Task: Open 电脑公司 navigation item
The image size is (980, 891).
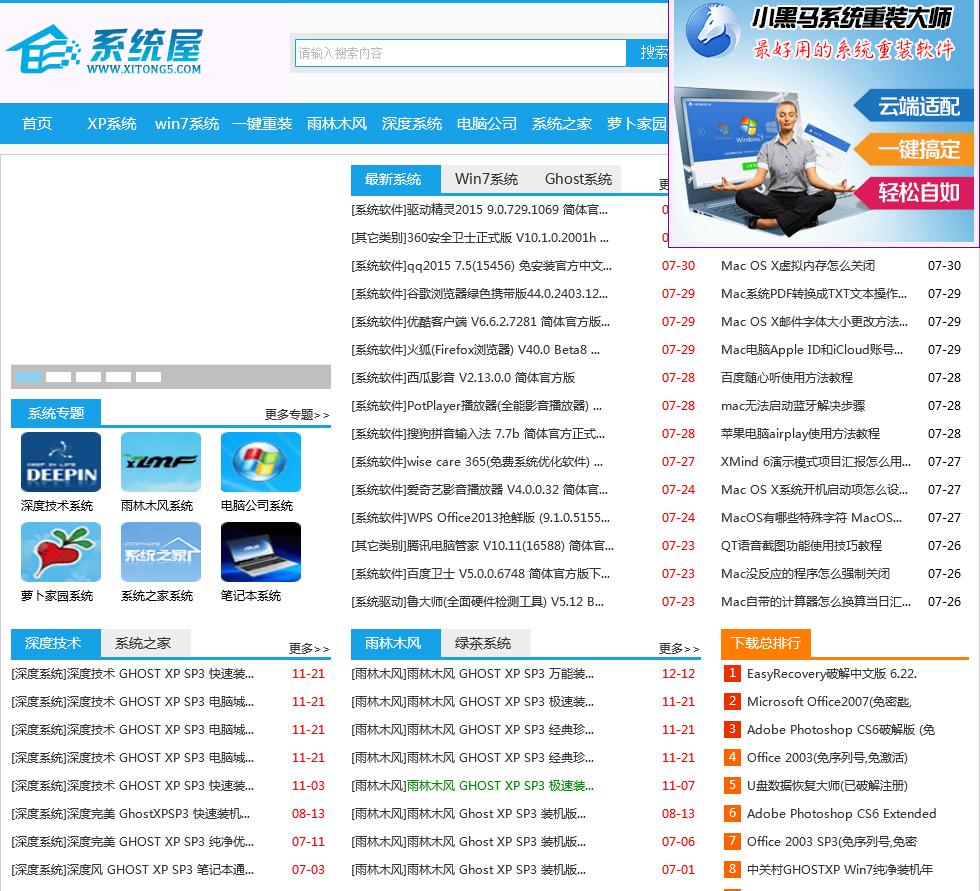Action: 487,124
